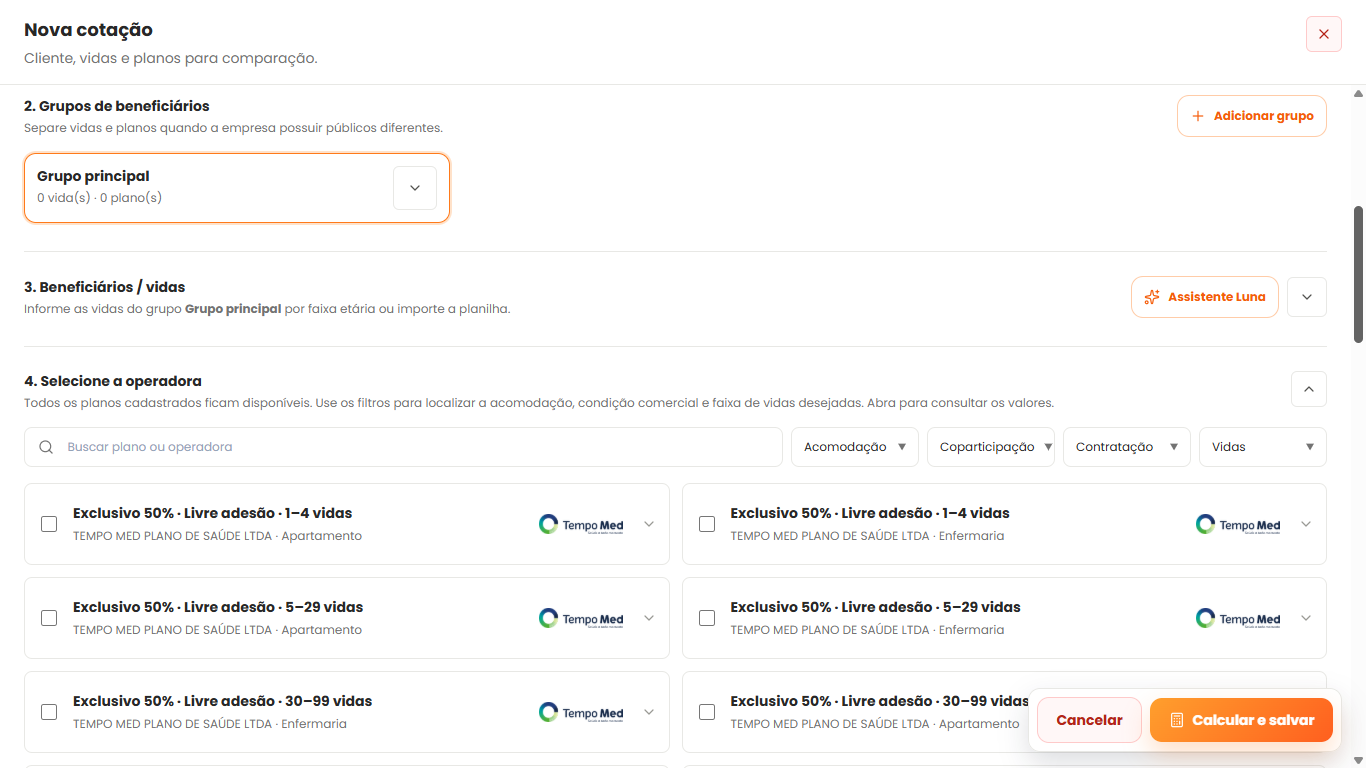Open the Coparticipação filter dropdown

[x=991, y=447]
